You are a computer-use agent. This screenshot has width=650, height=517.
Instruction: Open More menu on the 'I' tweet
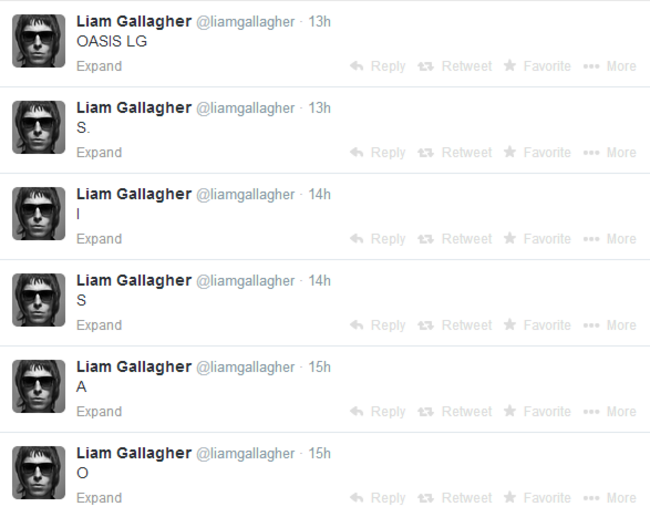click(609, 239)
